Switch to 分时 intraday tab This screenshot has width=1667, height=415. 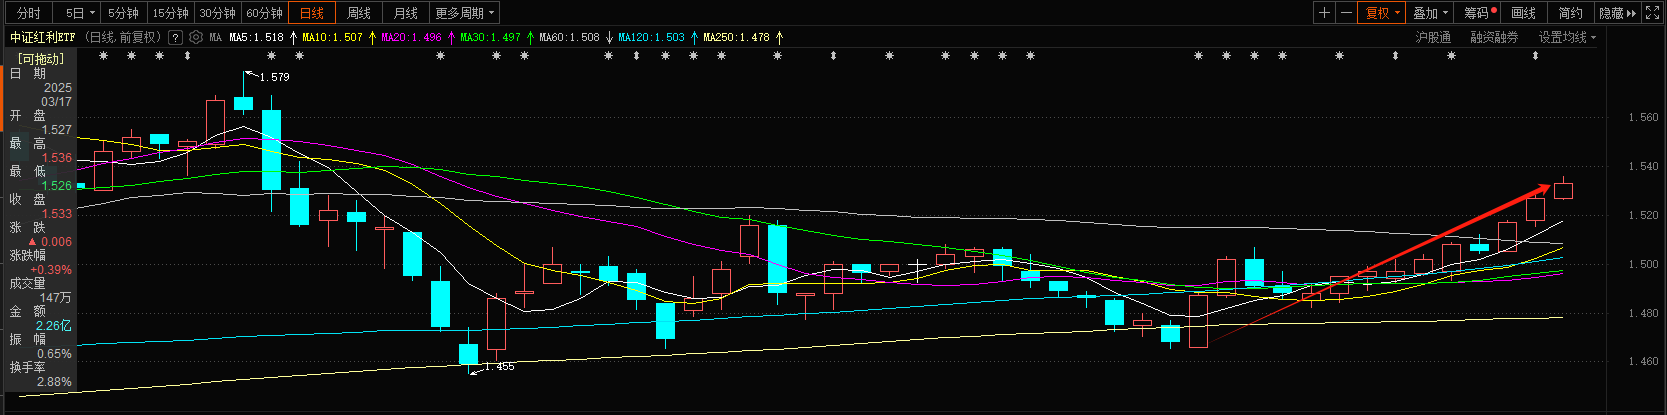29,13
